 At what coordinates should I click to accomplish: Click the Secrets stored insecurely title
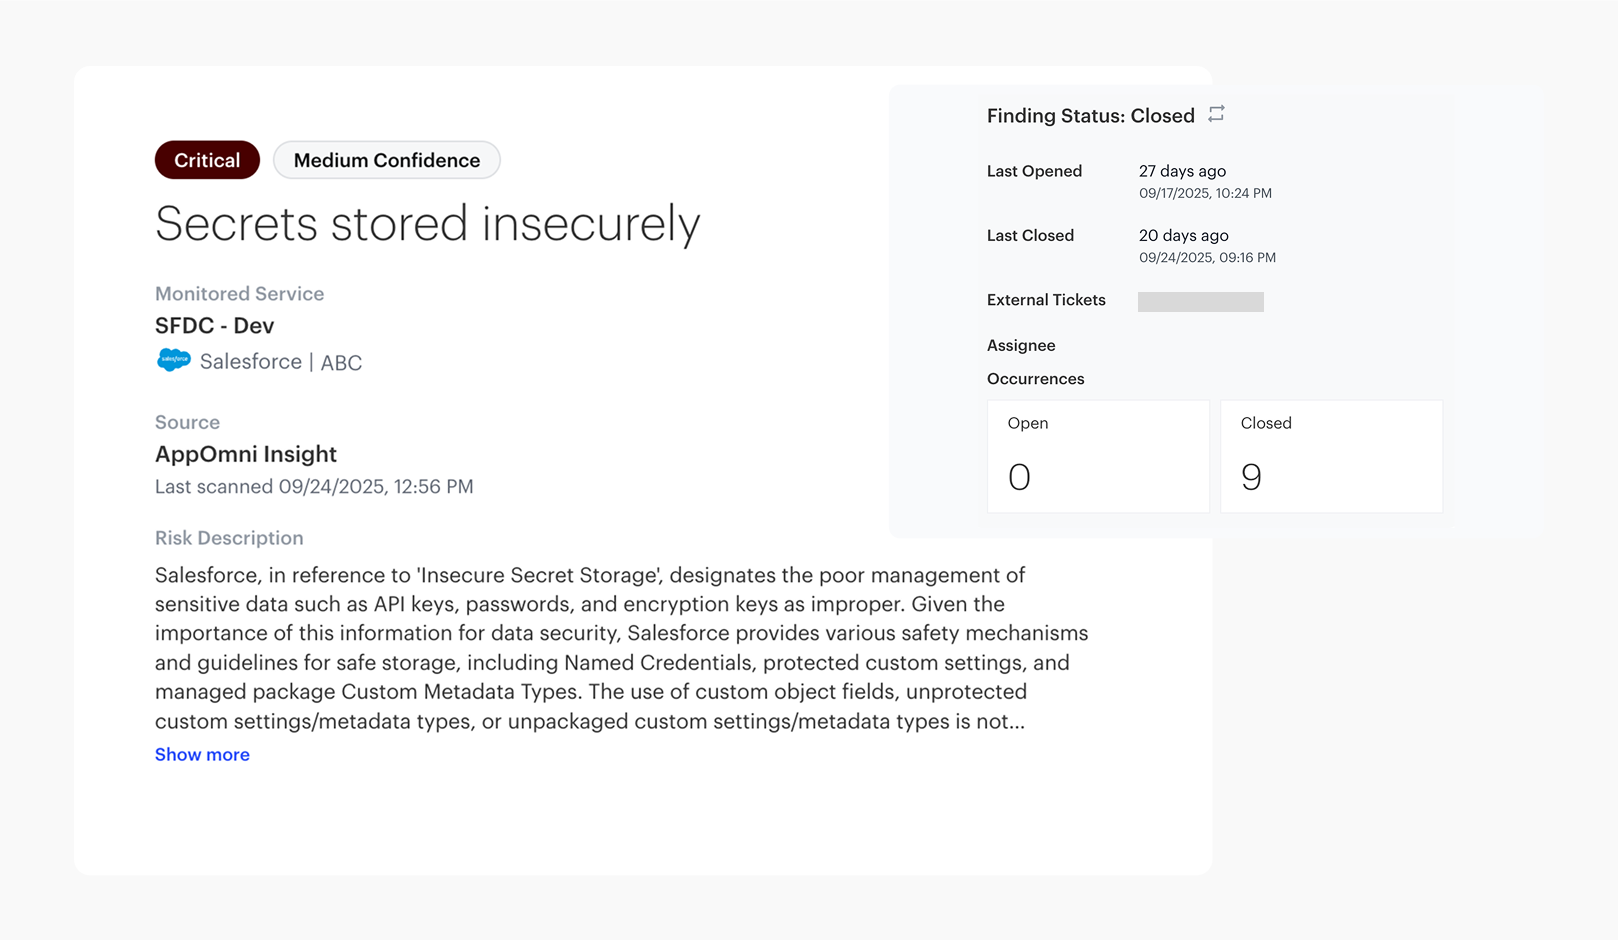(427, 223)
